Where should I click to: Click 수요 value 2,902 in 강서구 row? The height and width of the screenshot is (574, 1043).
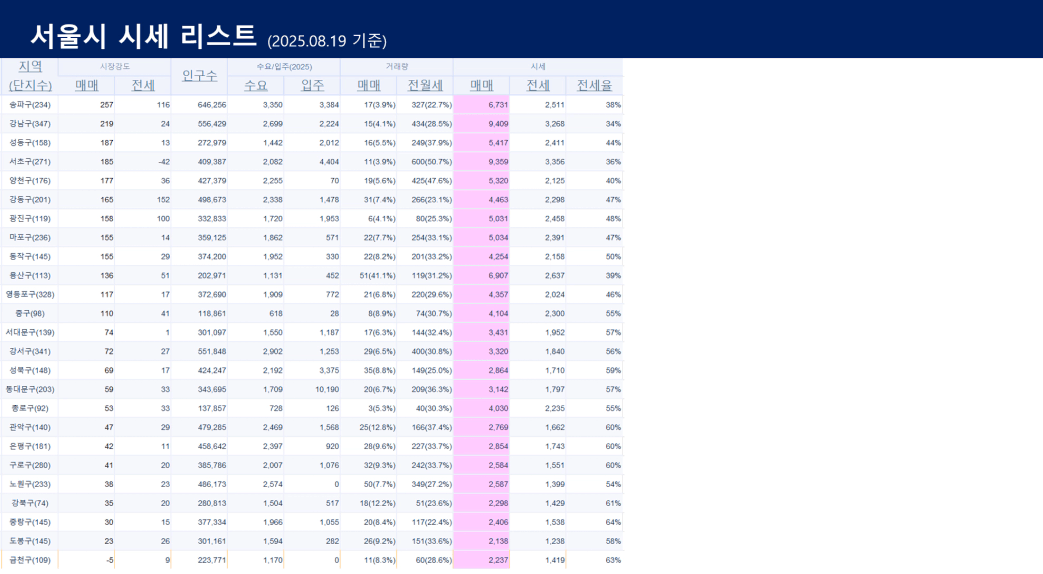[272, 351]
